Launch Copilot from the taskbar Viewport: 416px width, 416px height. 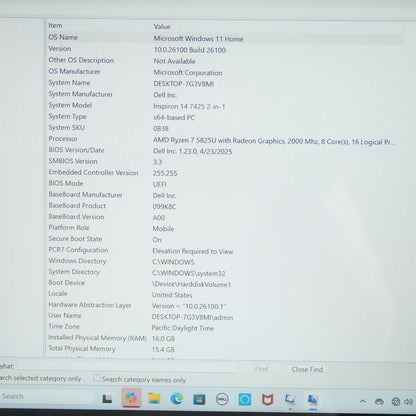[131, 398]
